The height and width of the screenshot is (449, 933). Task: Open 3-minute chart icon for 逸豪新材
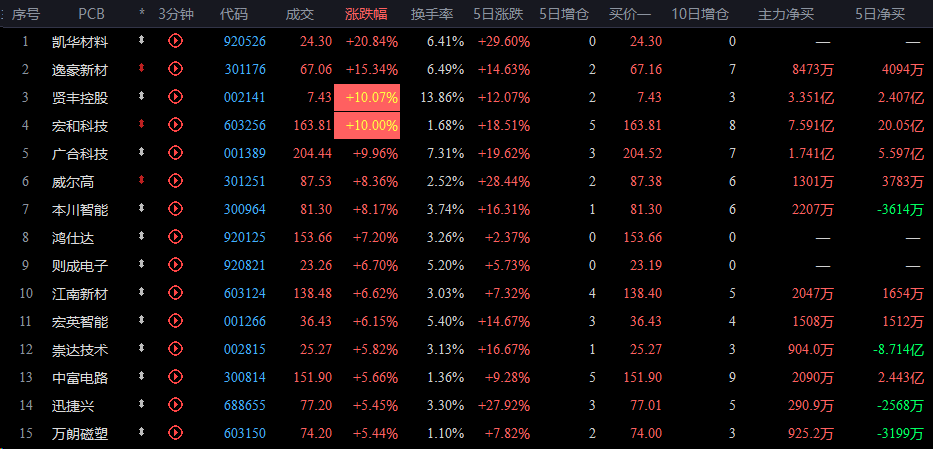(175, 68)
